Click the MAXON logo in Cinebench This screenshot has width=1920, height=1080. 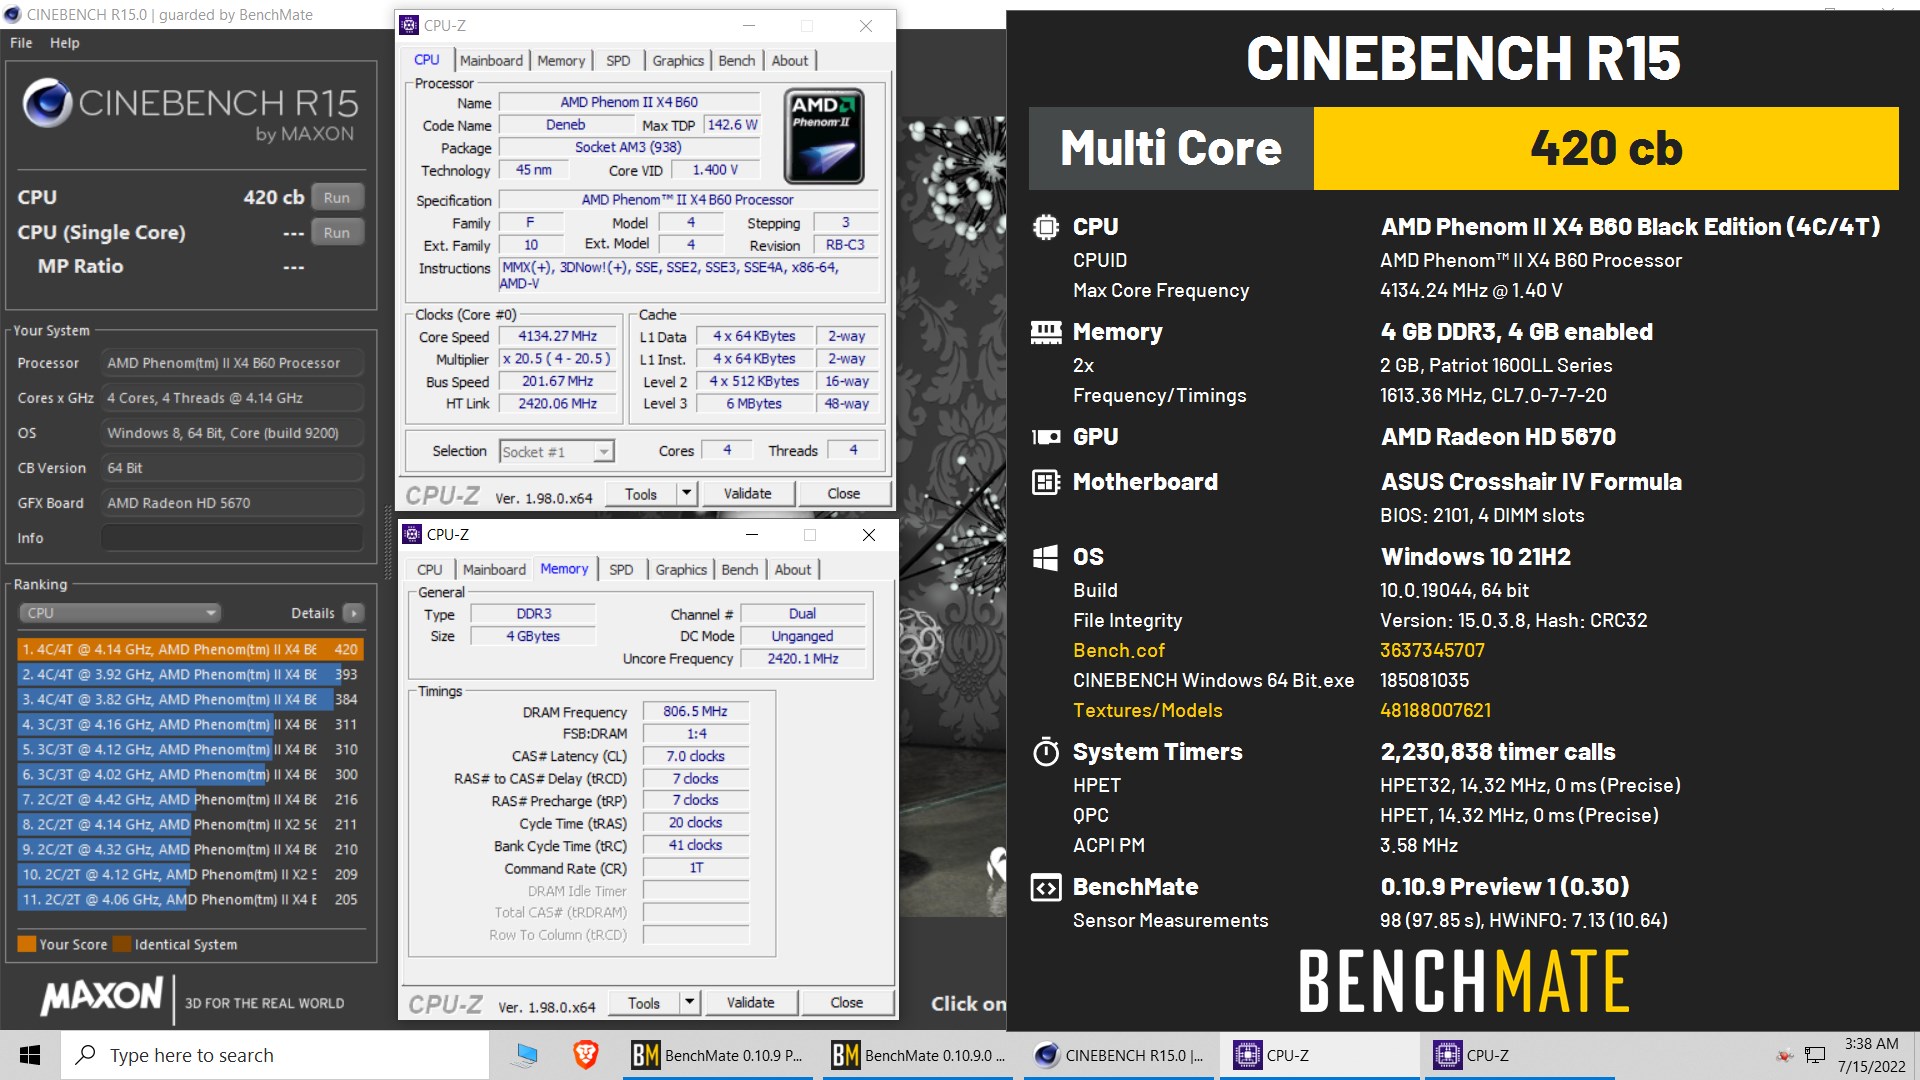(x=101, y=996)
